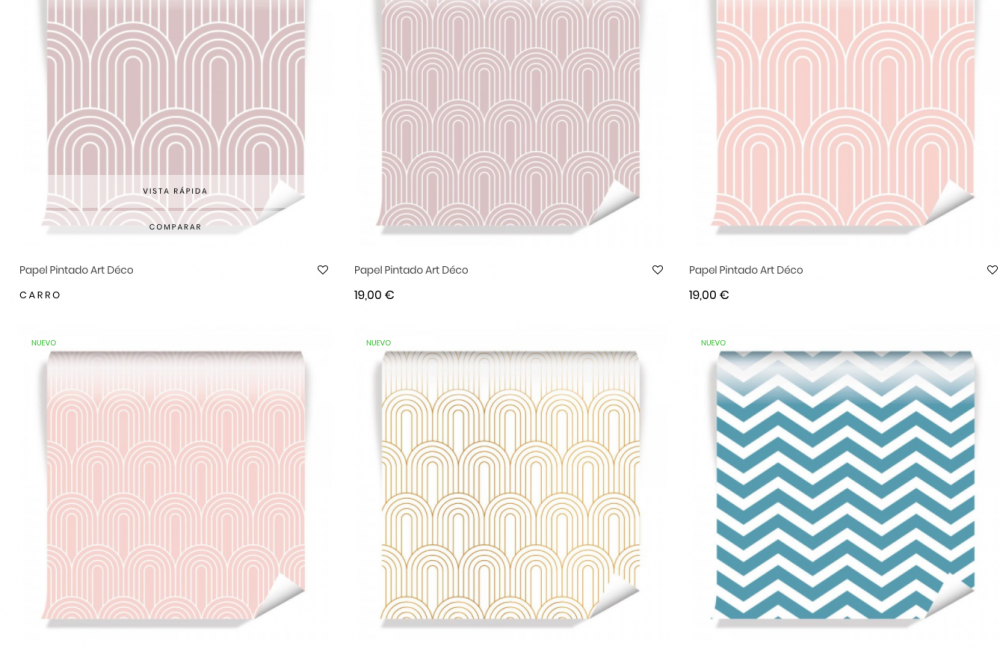Open the blue chevron zigzag wallpaper
This screenshot has width=1000, height=649.
click(x=844, y=486)
